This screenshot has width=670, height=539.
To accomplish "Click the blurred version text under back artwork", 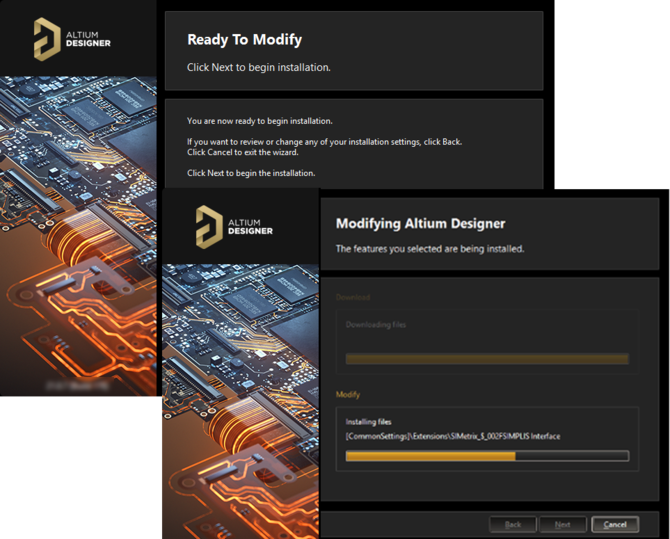I will coord(78,384).
